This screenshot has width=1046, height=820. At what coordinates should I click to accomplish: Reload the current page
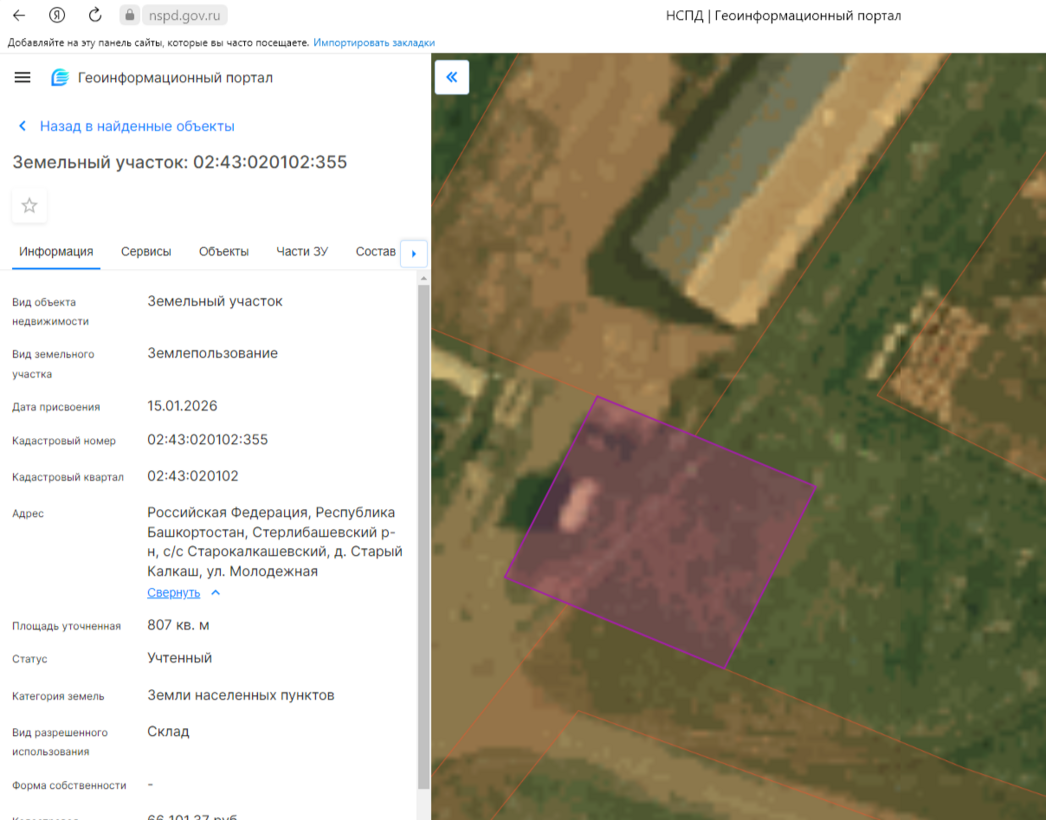click(x=95, y=15)
